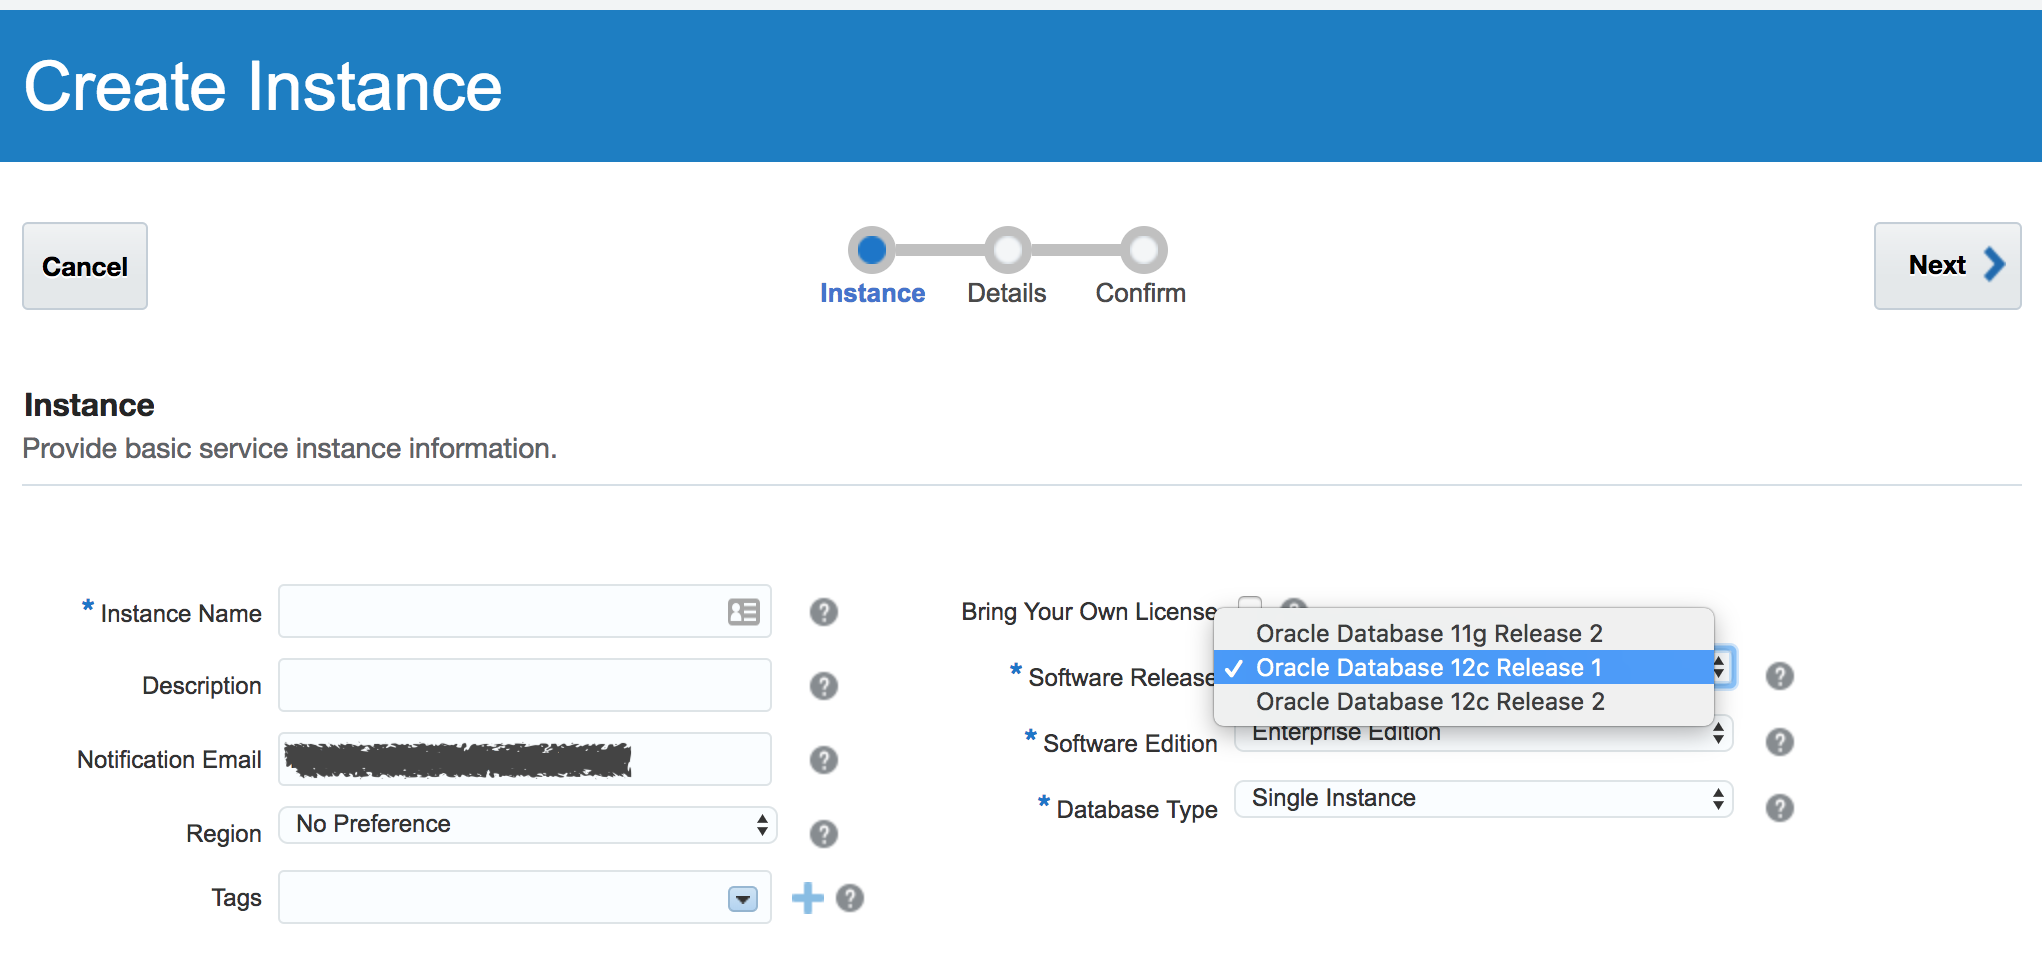Go to the Details step
Image resolution: width=2042 pixels, height=968 pixels.
pyautogui.click(x=1007, y=250)
